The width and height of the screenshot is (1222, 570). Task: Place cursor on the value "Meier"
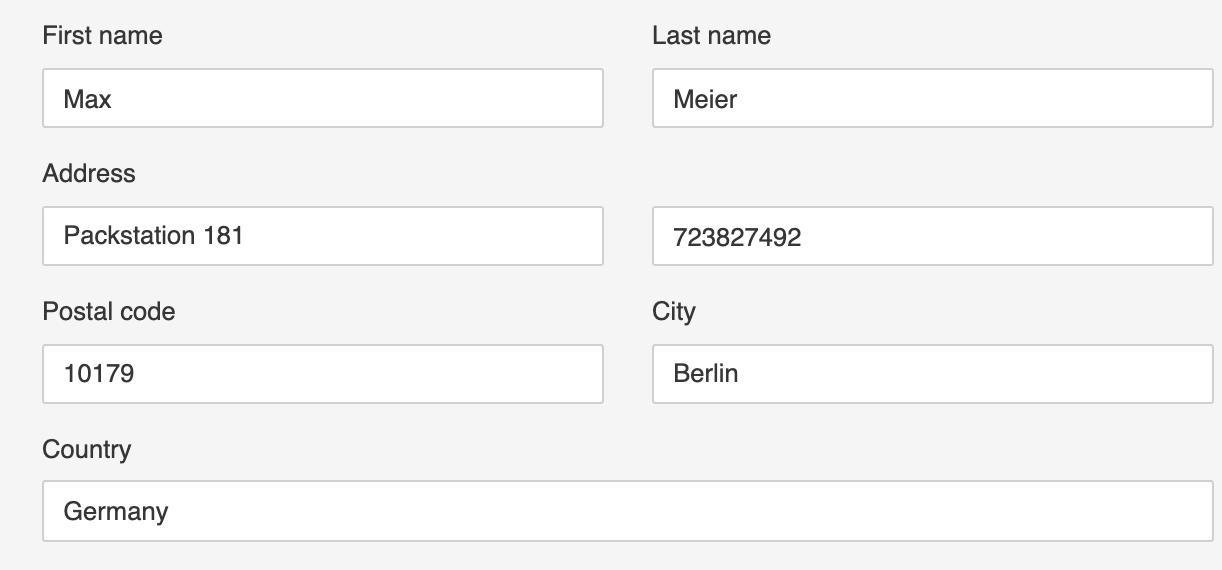click(705, 99)
